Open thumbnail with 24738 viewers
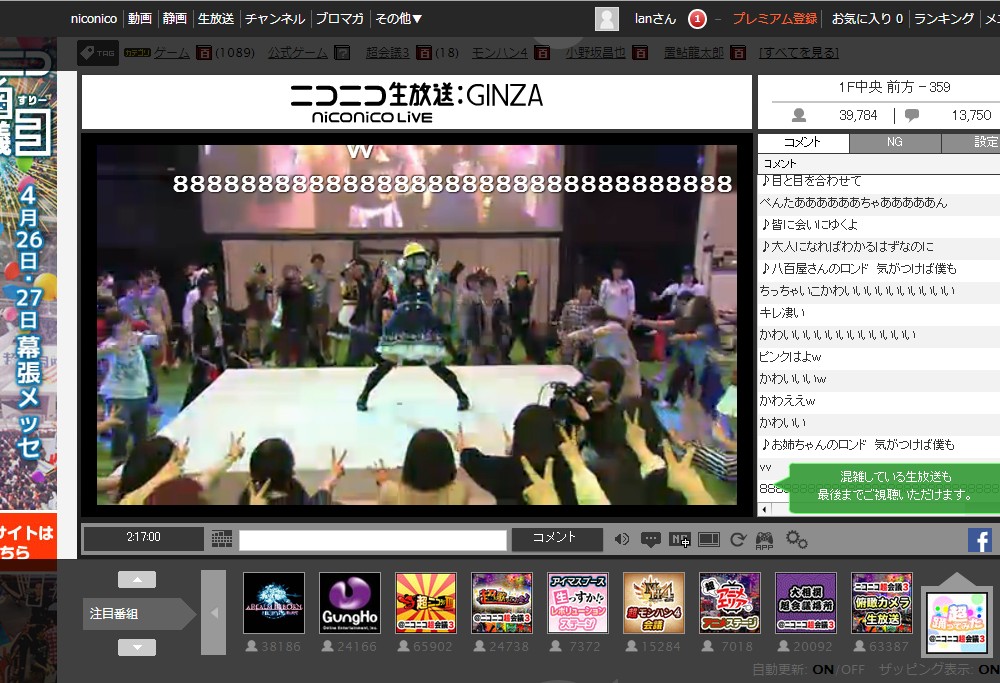Viewport: 1000px width, 683px height. (502, 603)
